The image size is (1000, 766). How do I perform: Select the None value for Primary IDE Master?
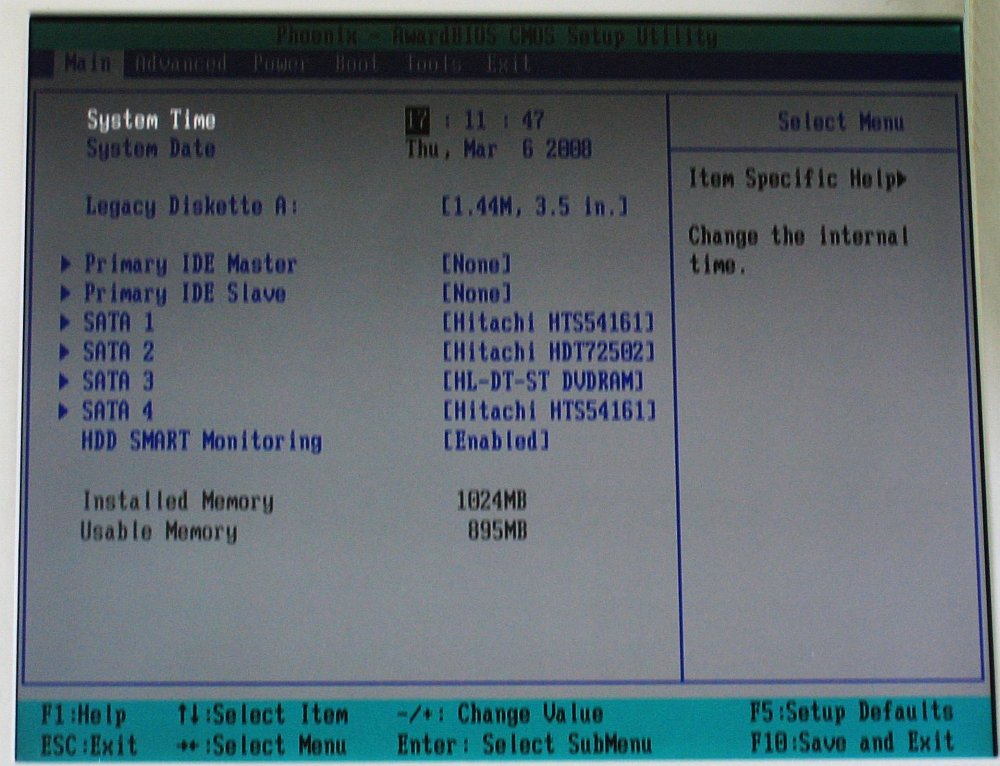click(x=476, y=264)
